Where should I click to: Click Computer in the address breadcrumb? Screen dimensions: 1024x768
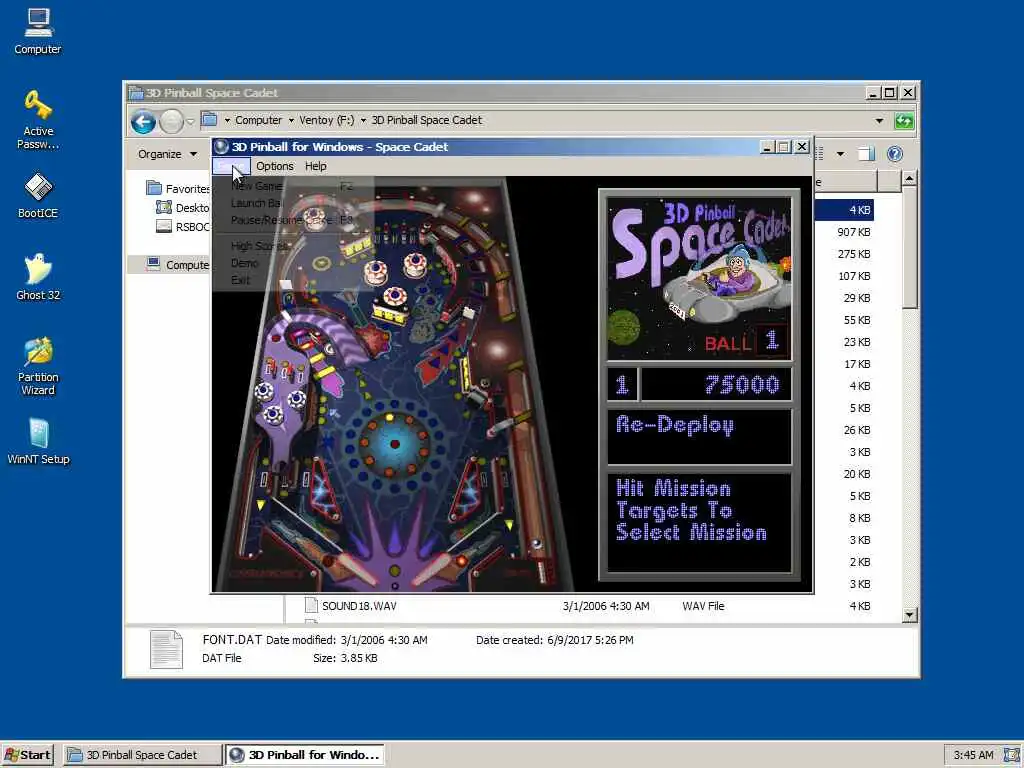click(259, 120)
